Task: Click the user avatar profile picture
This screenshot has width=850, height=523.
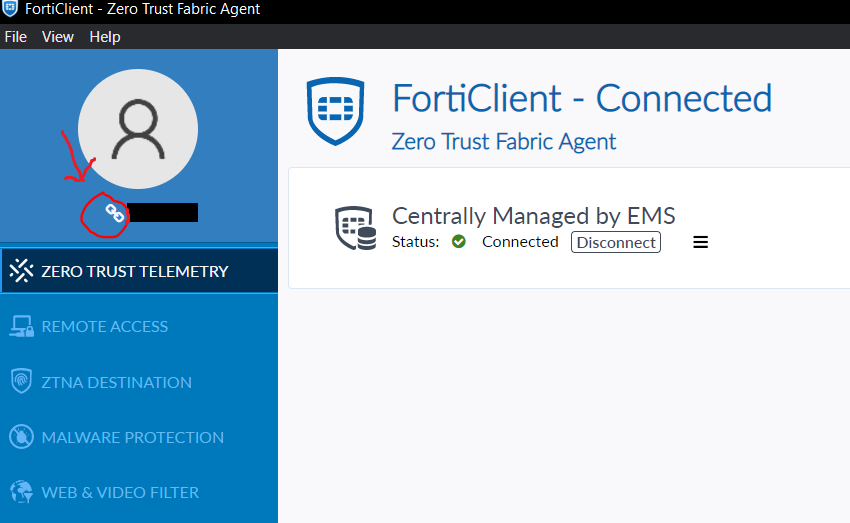Action: point(138,129)
